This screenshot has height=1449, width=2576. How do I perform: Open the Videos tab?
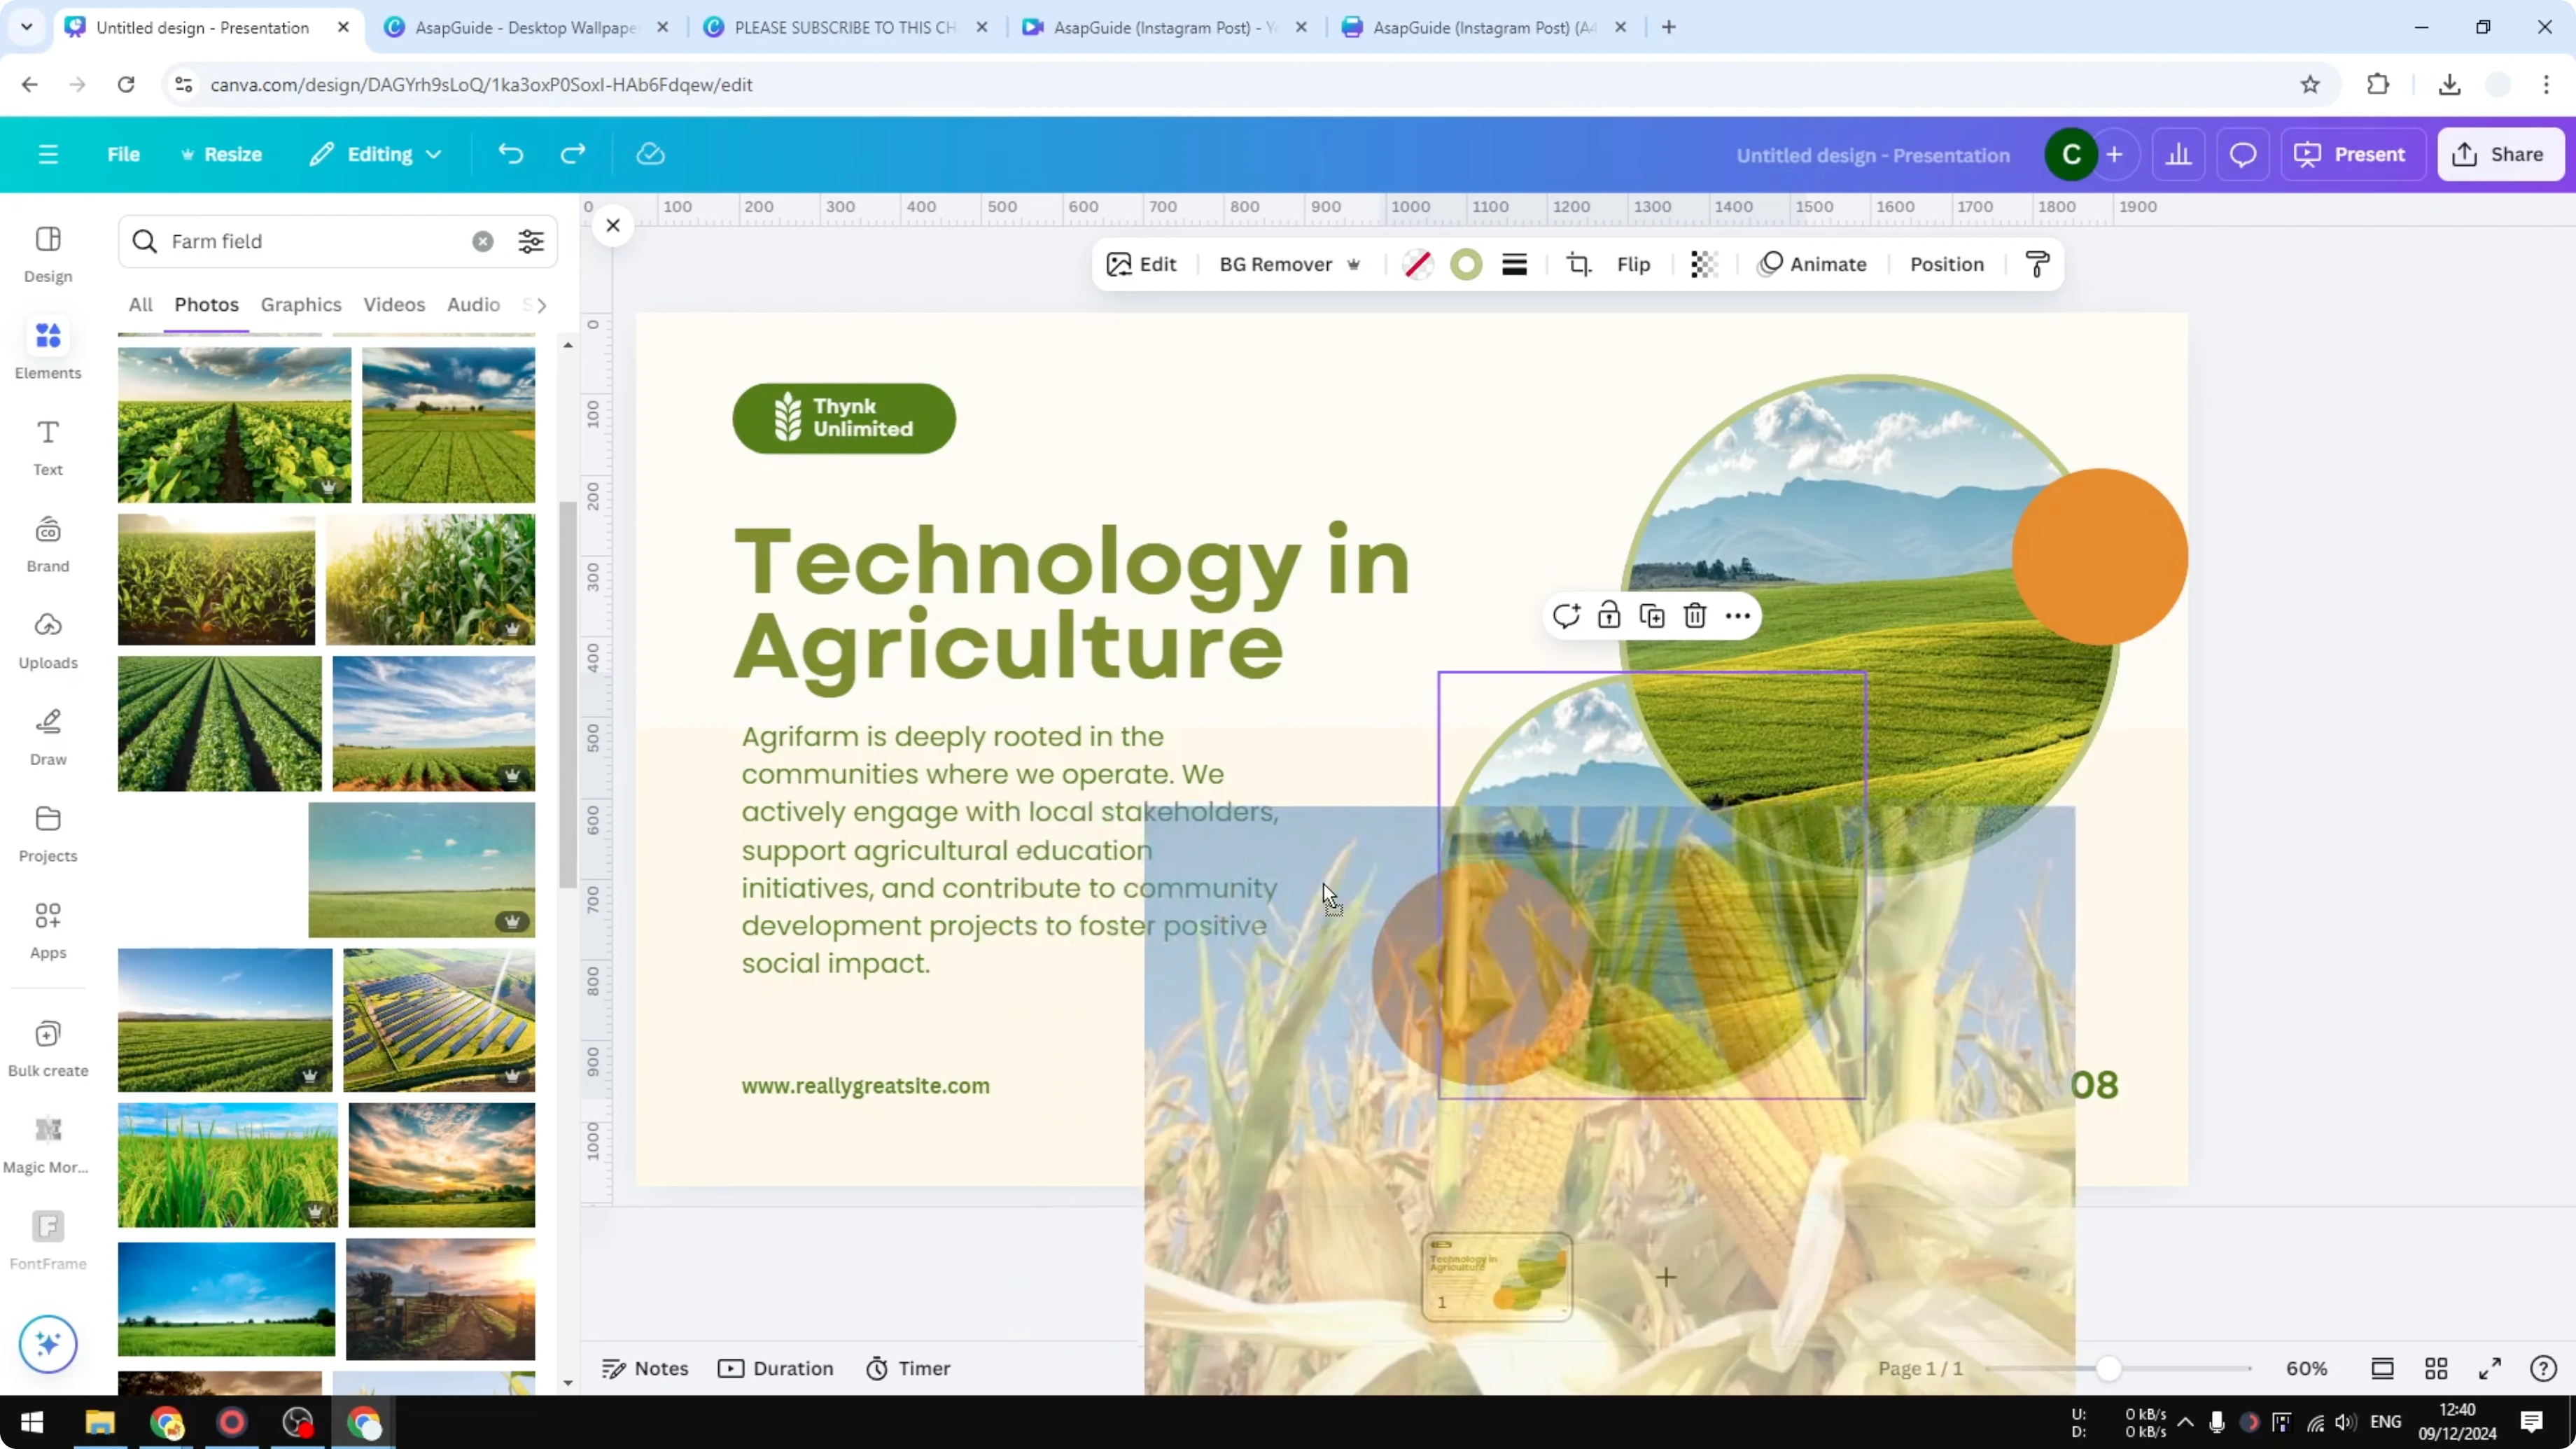coord(394,305)
